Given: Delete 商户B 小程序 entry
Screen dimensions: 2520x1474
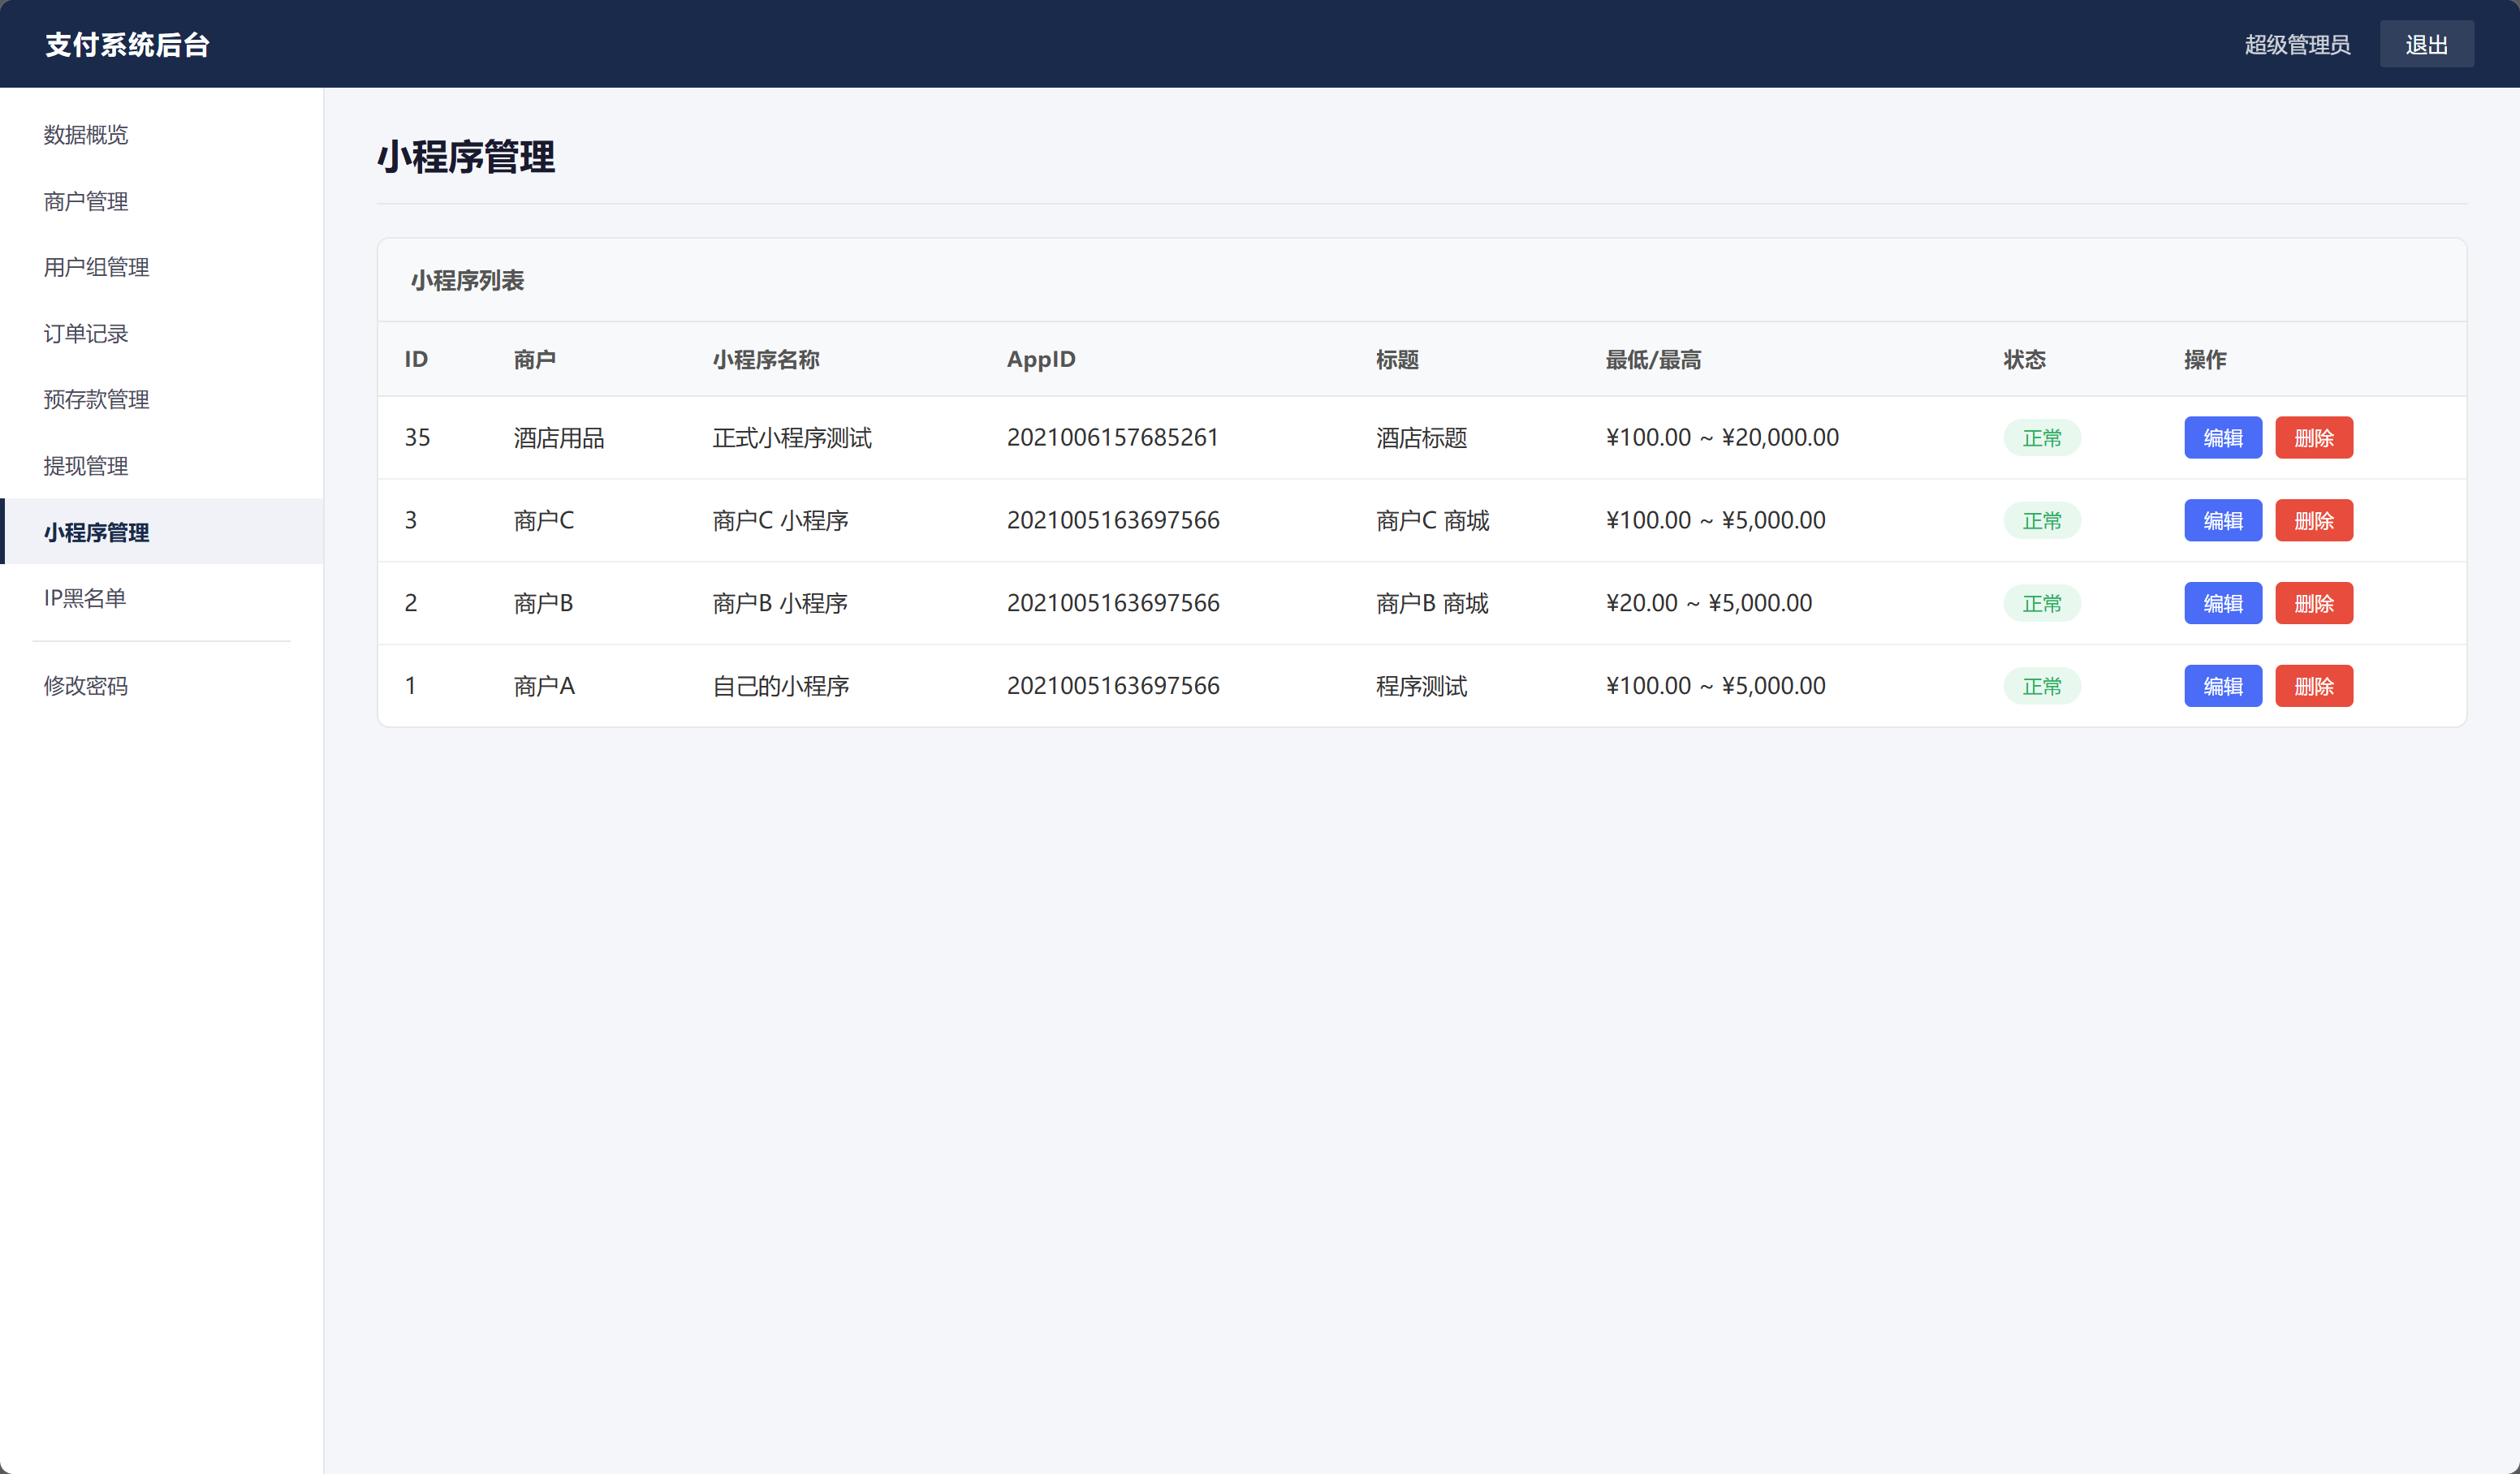Looking at the screenshot, I should click(x=2313, y=603).
